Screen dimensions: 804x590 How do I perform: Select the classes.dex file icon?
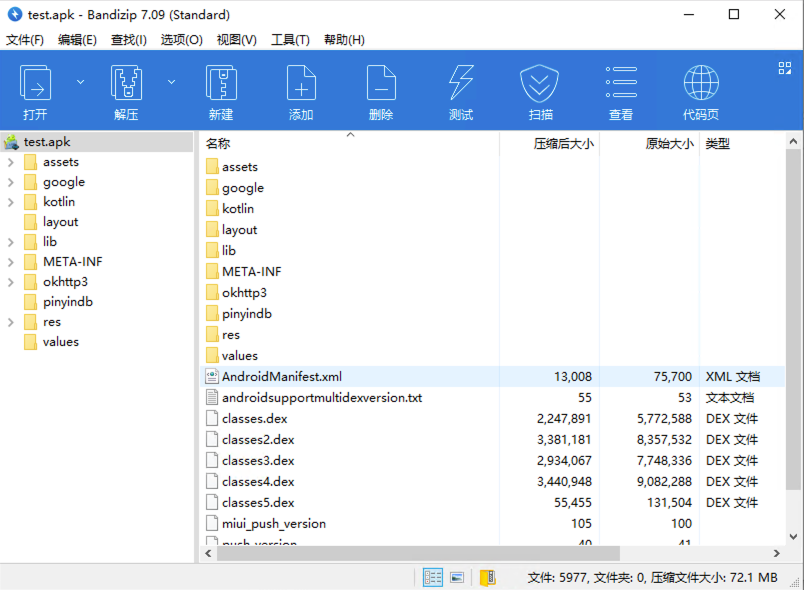point(212,418)
